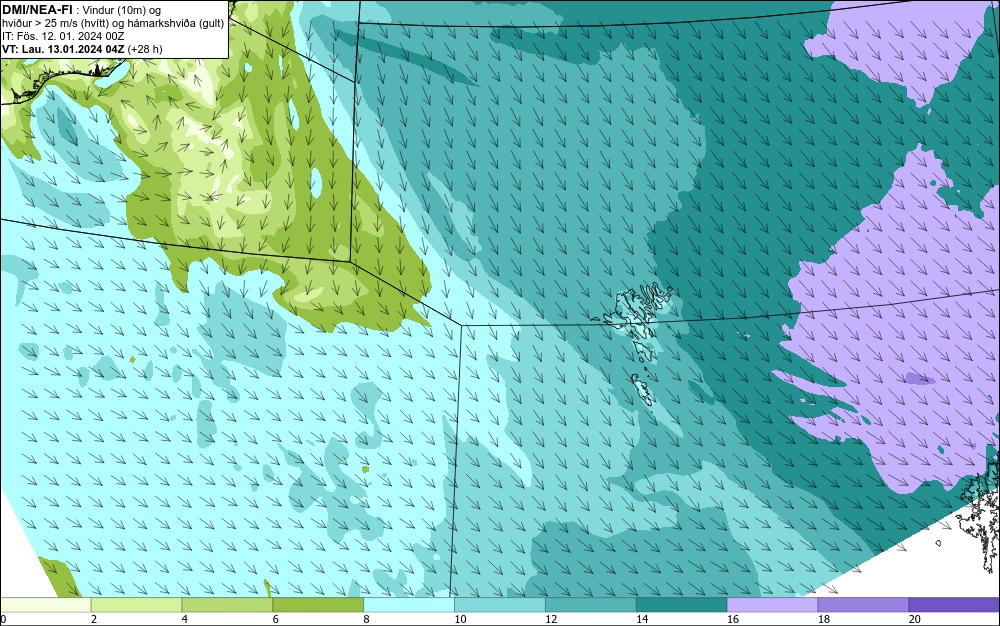This screenshot has height=626, width=1000.
Task: Click the "IT: Fös. 12. 01. 2024 00Z" line
Action: coord(62,36)
